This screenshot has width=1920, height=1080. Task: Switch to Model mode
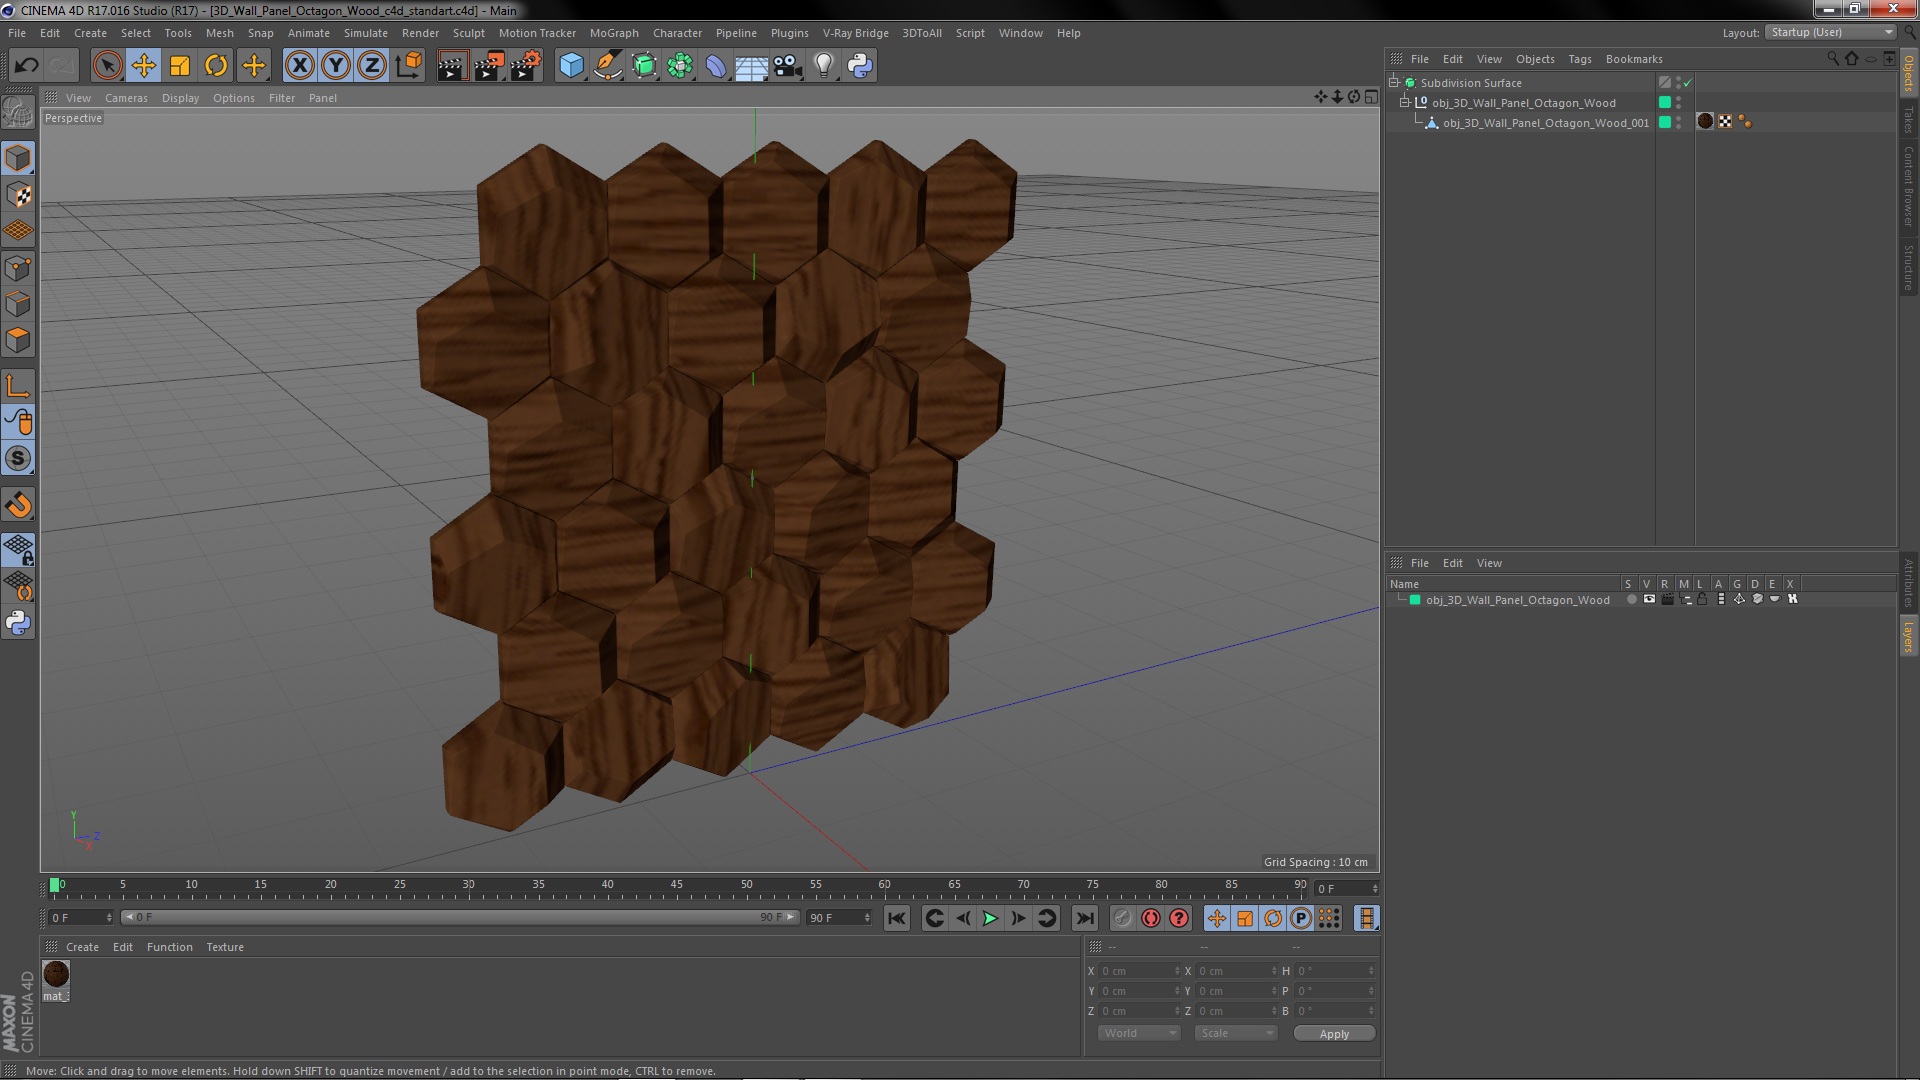[x=18, y=158]
